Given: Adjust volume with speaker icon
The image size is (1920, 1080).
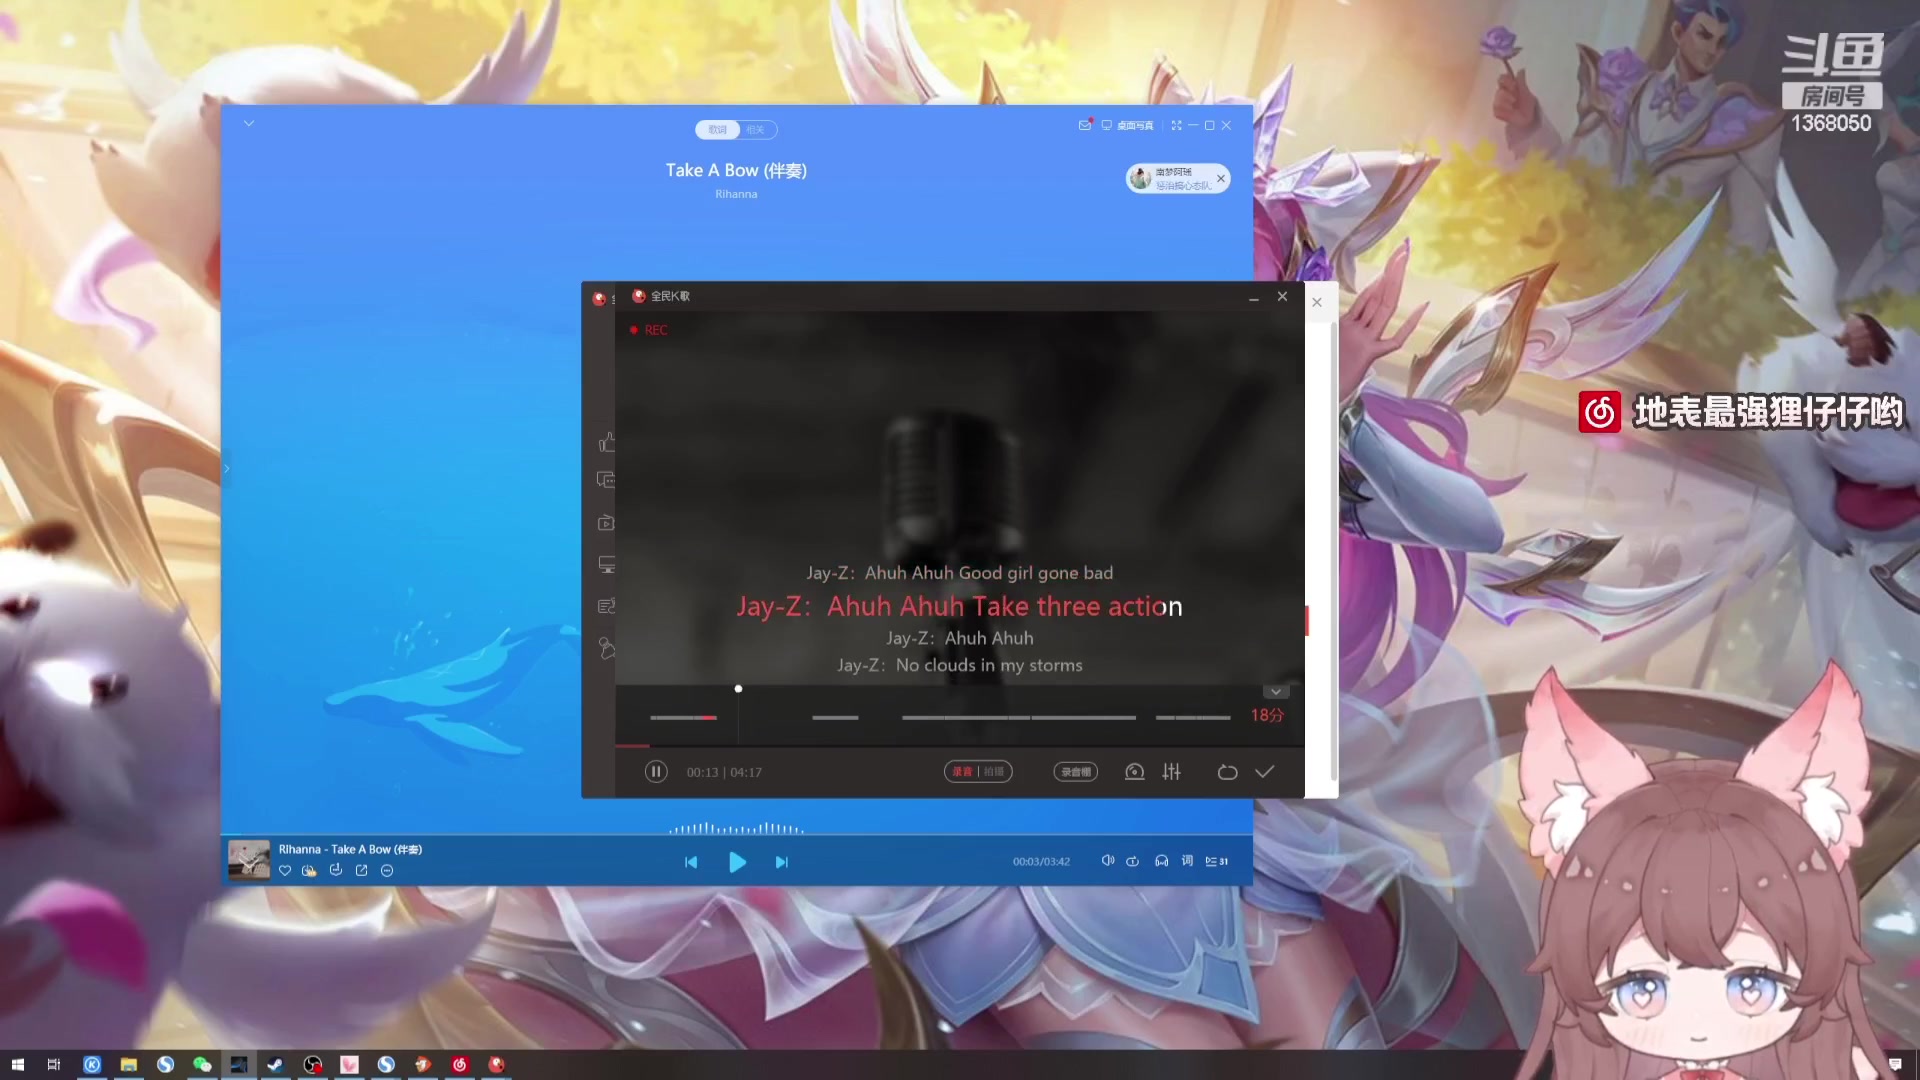Looking at the screenshot, I should [1108, 861].
